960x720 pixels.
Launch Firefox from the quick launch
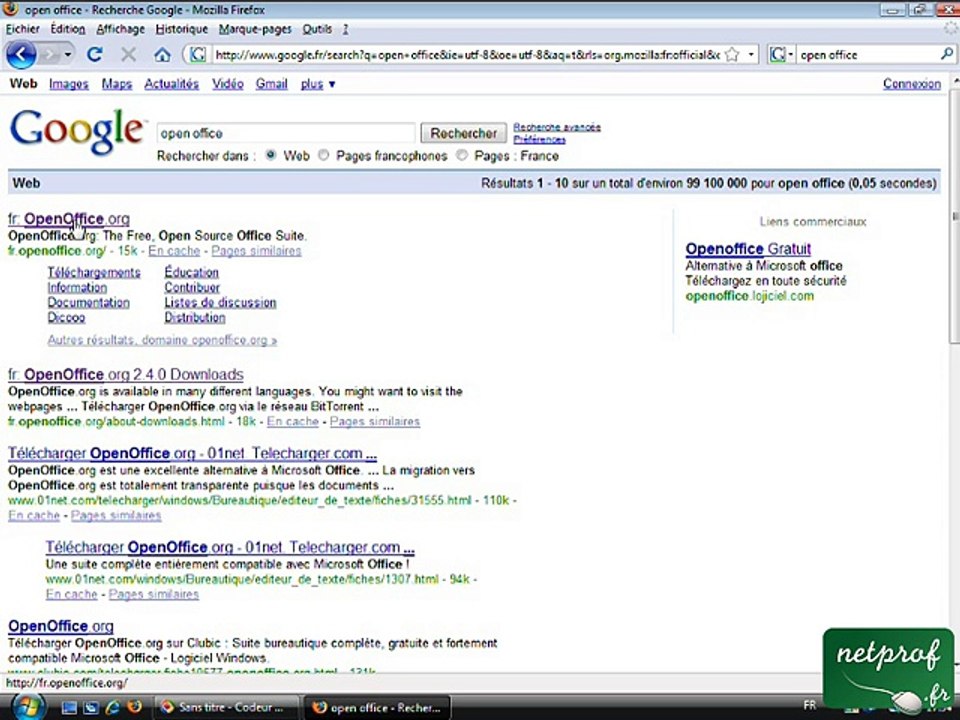[134, 707]
